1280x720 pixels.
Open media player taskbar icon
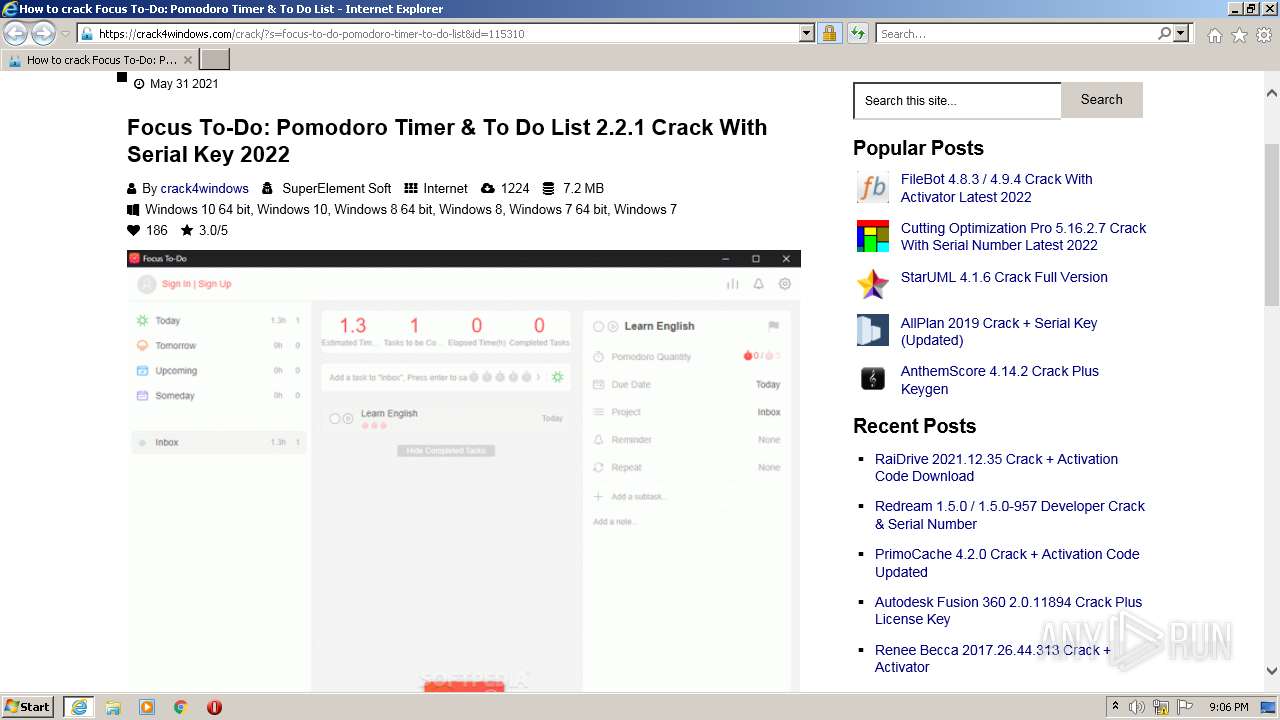[147, 707]
